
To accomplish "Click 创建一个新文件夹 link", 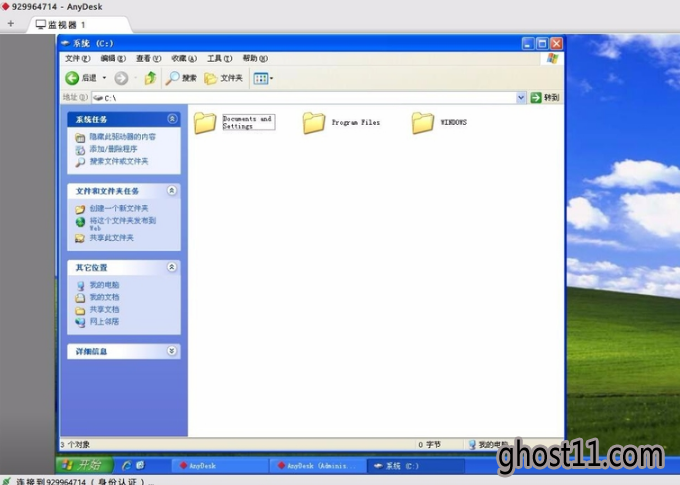I will click(119, 208).
